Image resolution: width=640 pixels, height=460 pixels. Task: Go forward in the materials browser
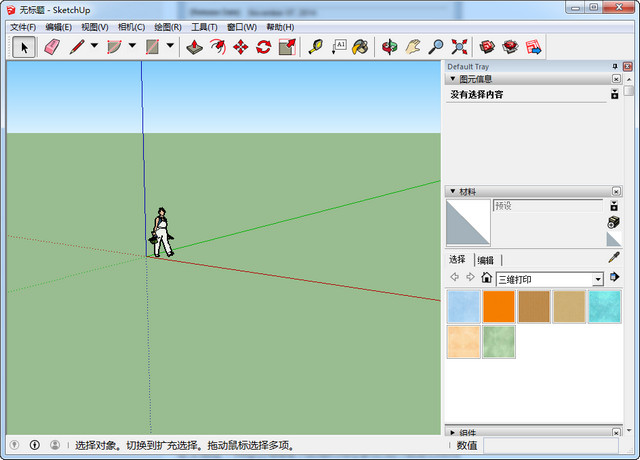click(470, 277)
